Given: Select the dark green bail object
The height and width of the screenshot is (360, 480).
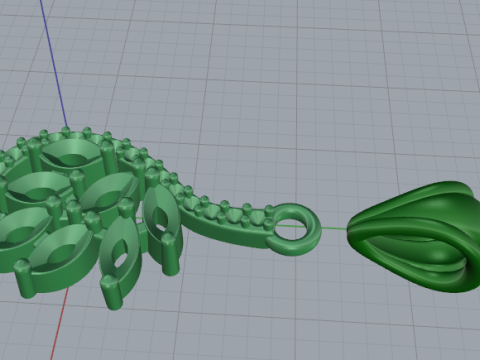Looking at the screenshot, I should [414, 237].
